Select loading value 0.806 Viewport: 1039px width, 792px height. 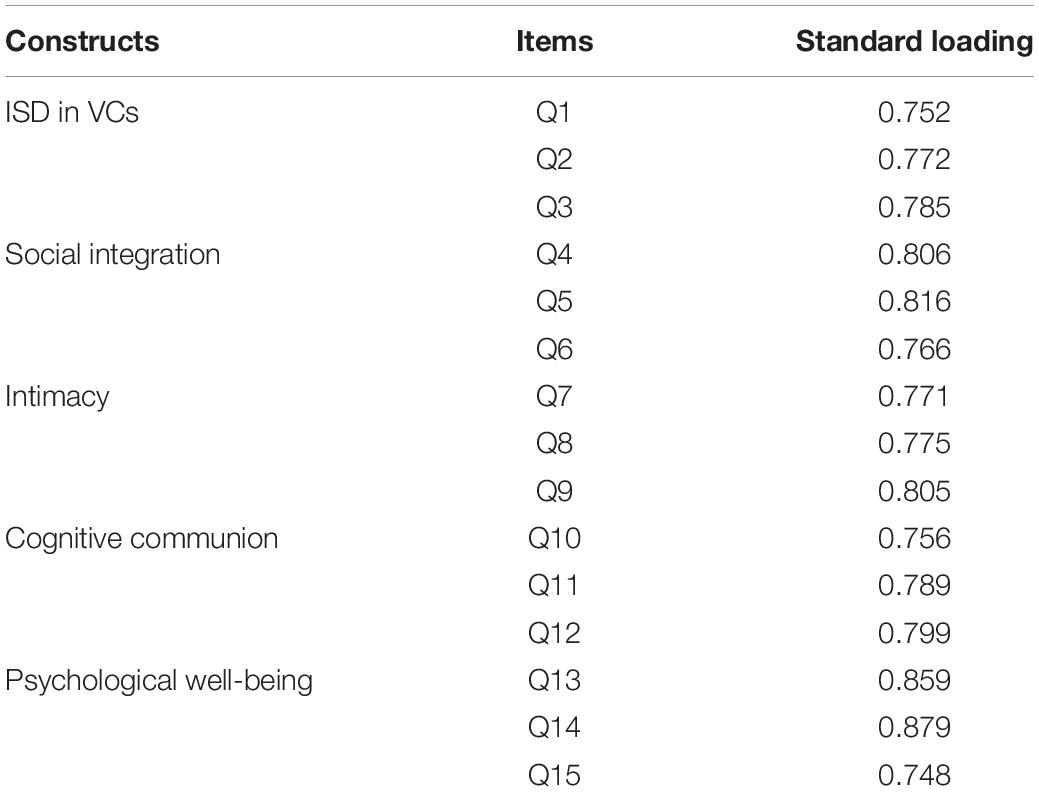pyautogui.click(x=914, y=255)
